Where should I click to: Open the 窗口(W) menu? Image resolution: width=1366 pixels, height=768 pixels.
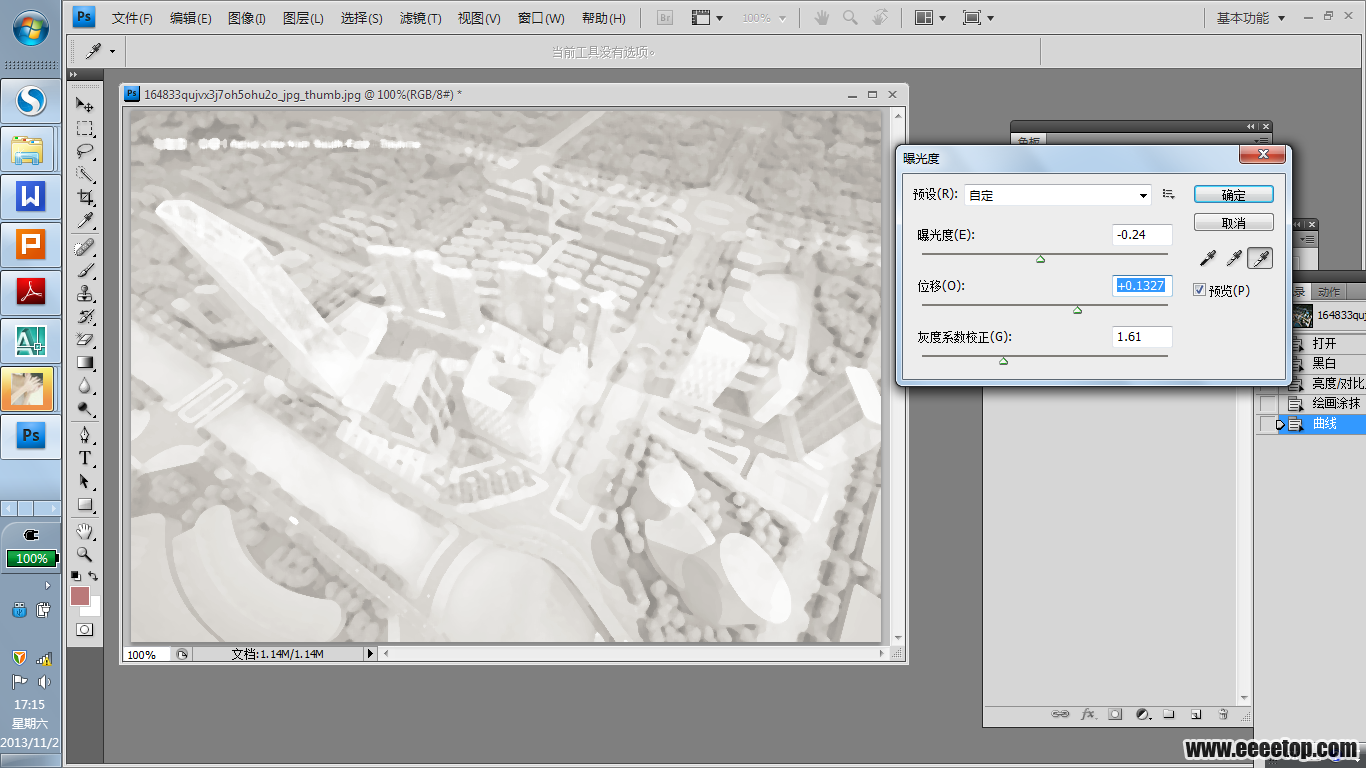[x=541, y=18]
